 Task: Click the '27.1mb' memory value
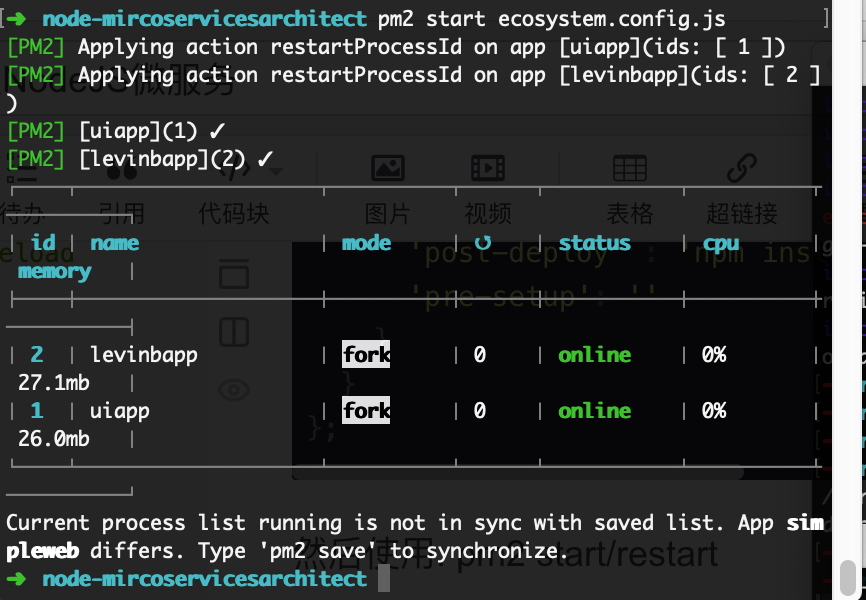(x=54, y=382)
